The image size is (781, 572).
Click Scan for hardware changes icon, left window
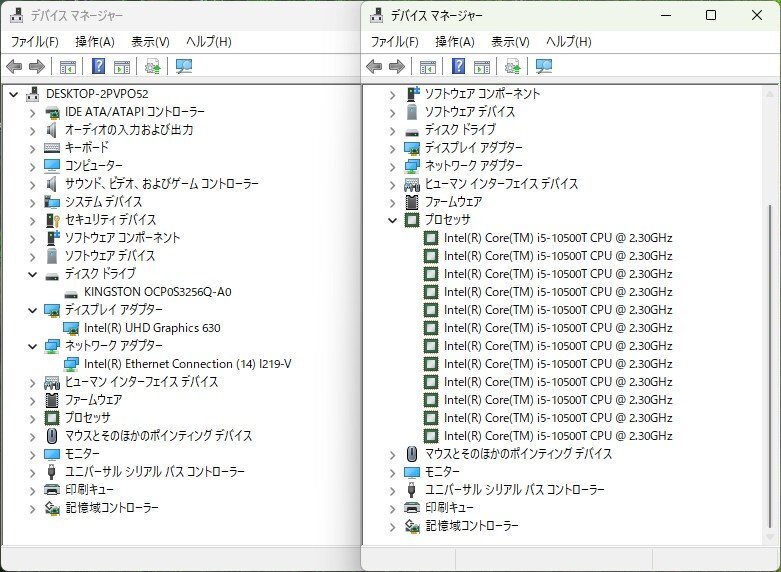184,66
